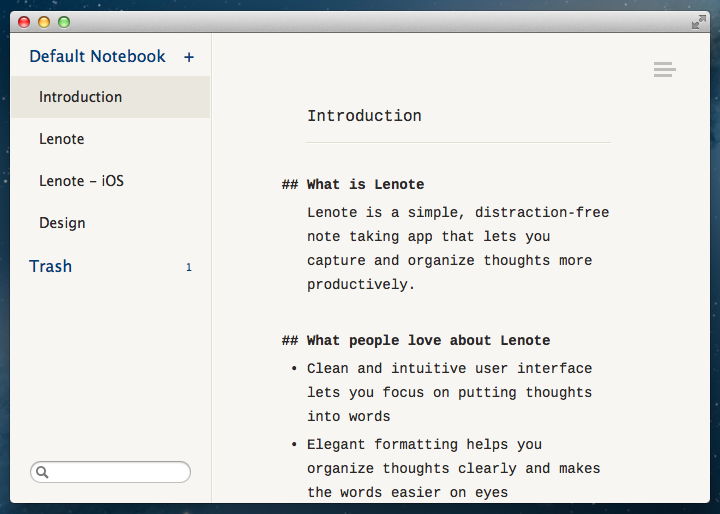Click the line 'lets you focus on putting thoughts'
Viewport: 720px width, 514px height.
tap(450, 392)
